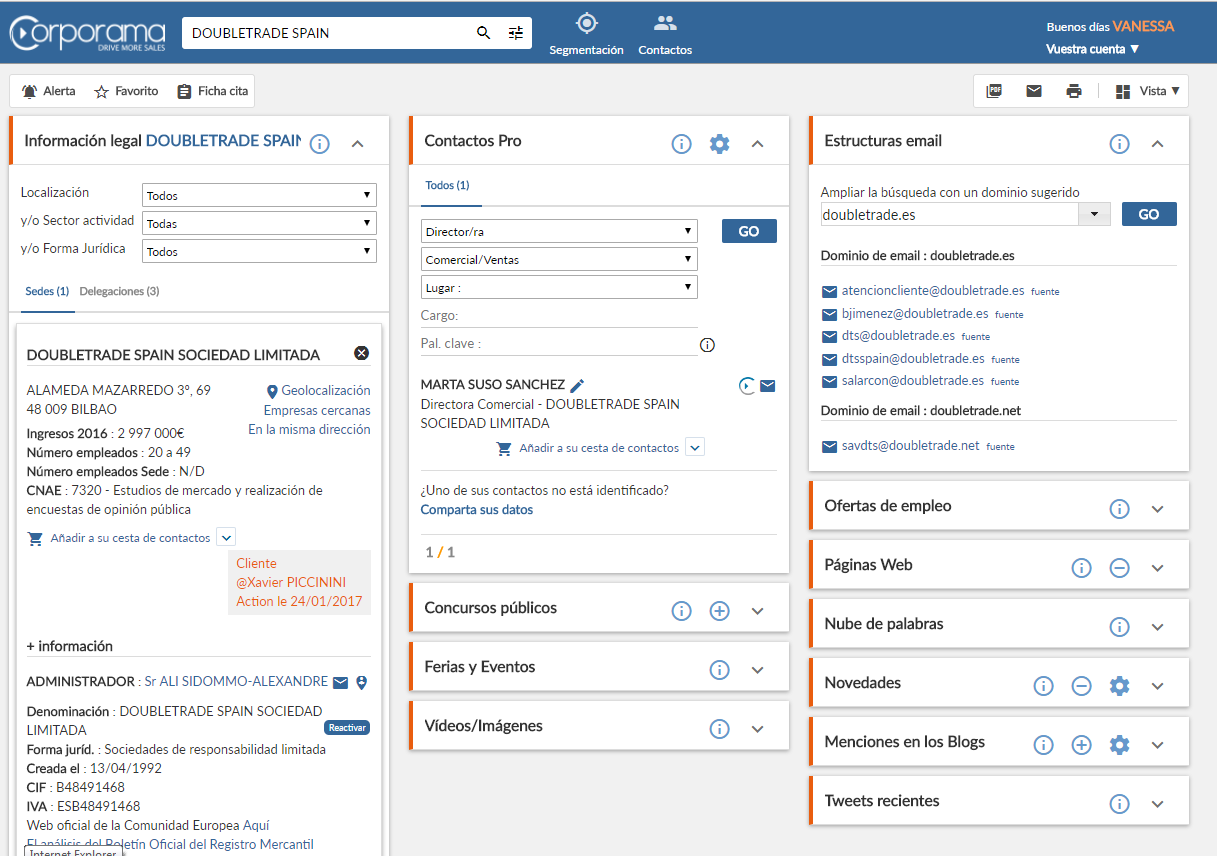Click the play-circle icon beside Marta Suso
The width and height of the screenshot is (1217, 856).
(x=746, y=386)
